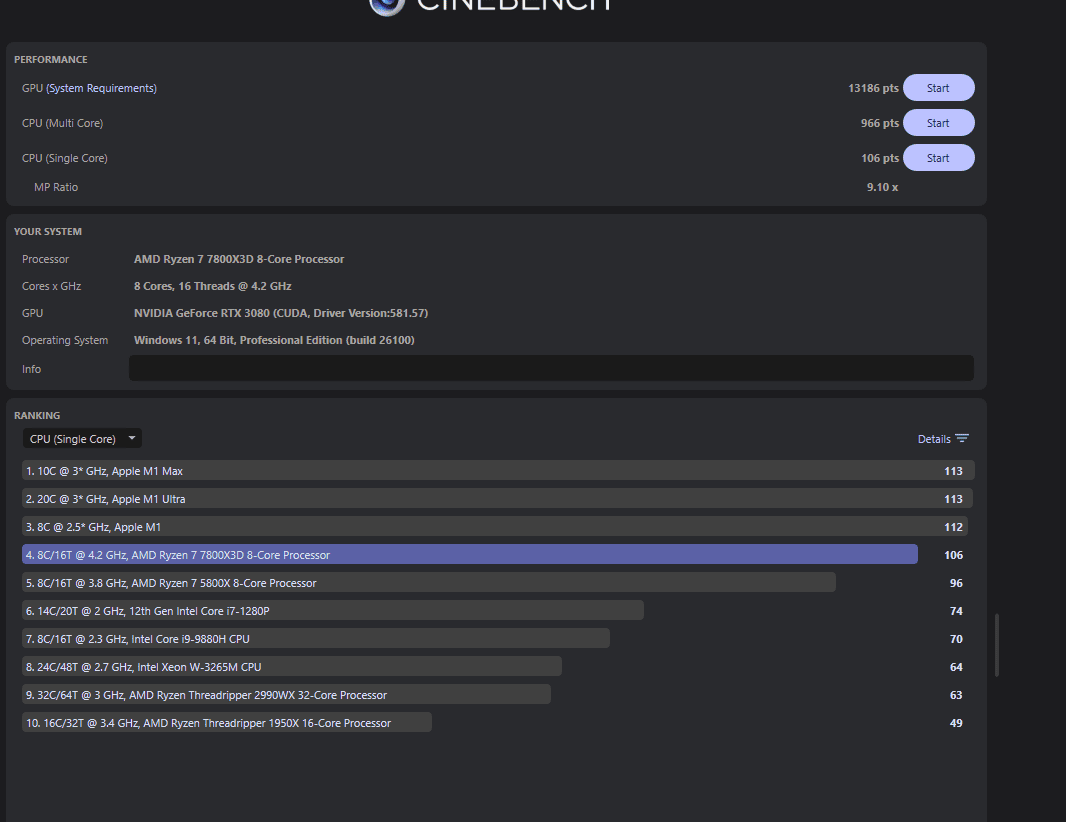Click the ranking score 113 of M1 Max
The image size is (1066, 822).
click(x=953, y=471)
